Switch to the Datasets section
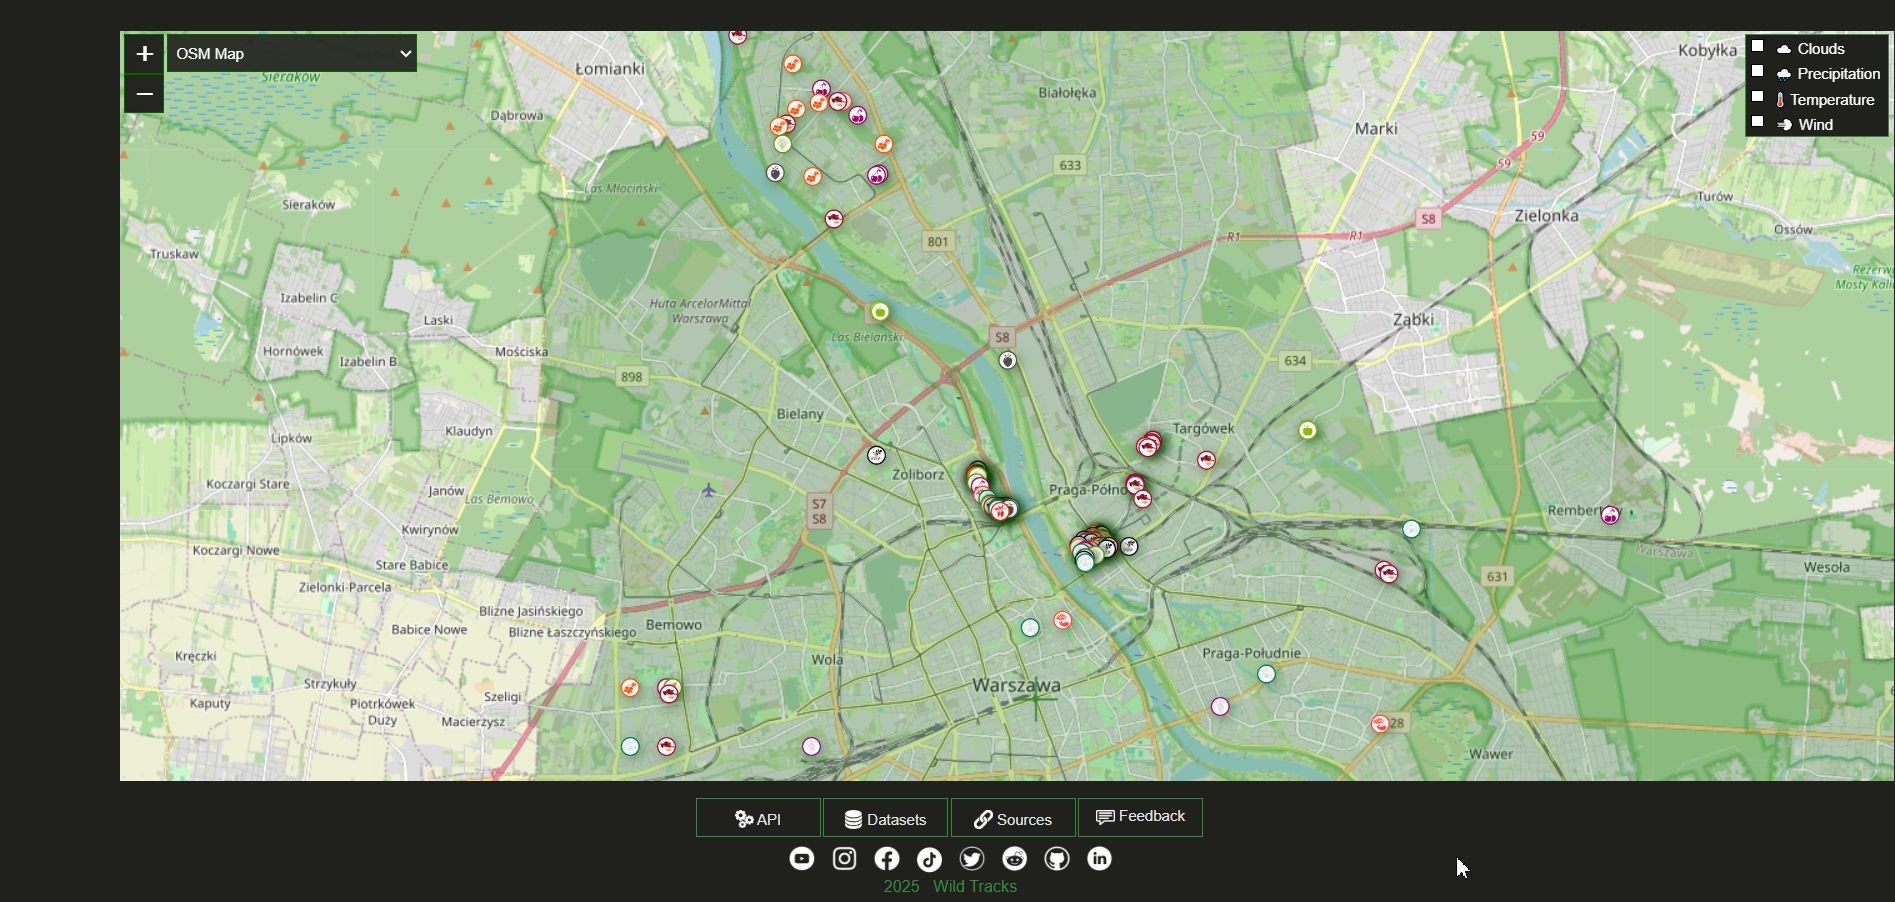 [x=885, y=818]
